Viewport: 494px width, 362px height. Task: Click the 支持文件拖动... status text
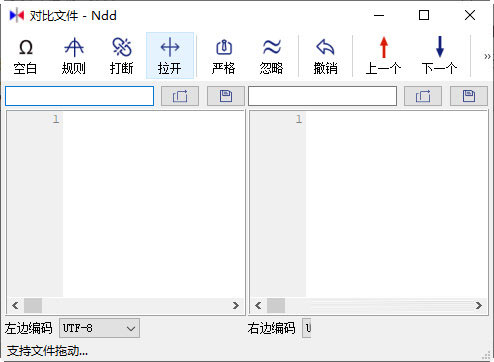pyautogui.click(x=47, y=351)
